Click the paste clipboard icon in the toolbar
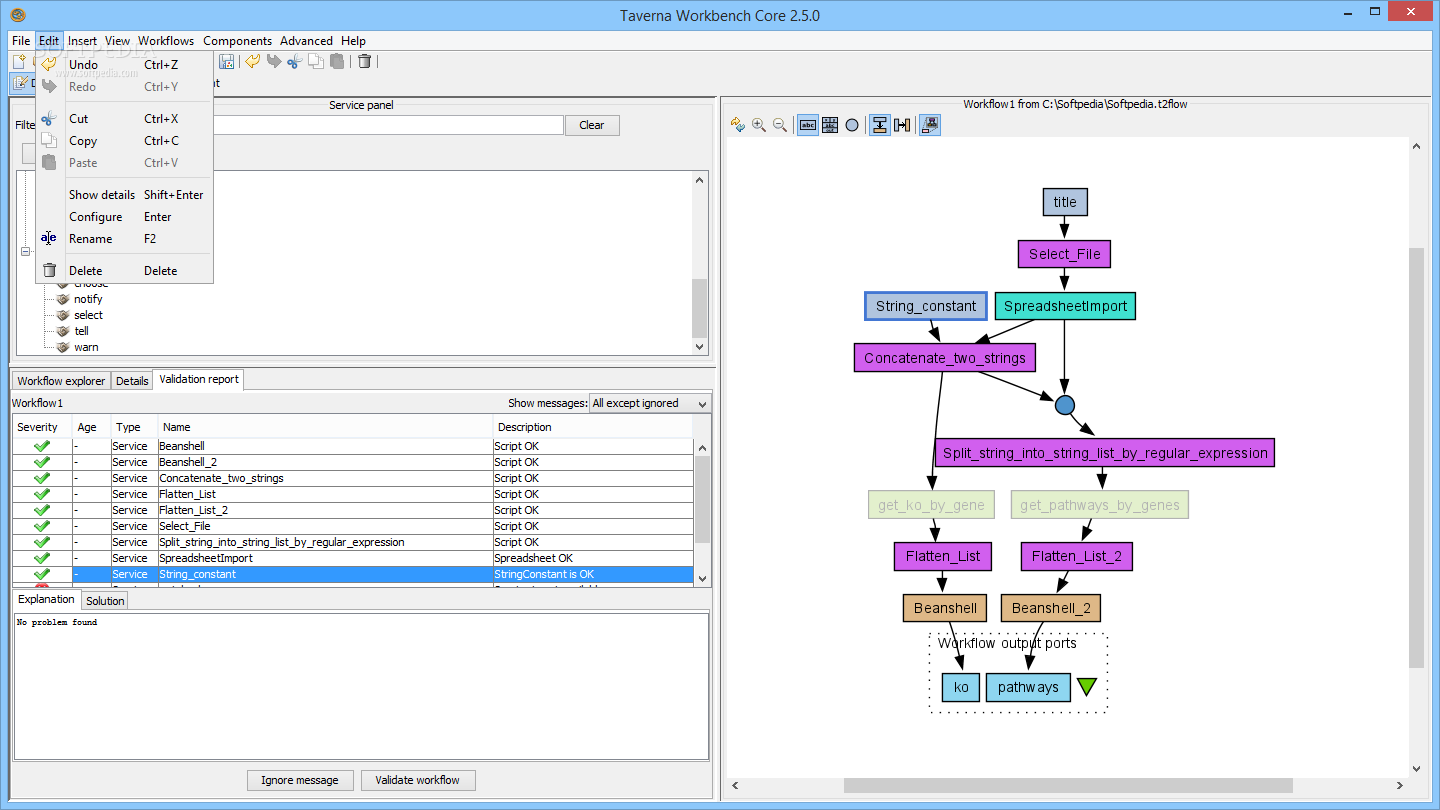1440x810 pixels. click(337, 62)
